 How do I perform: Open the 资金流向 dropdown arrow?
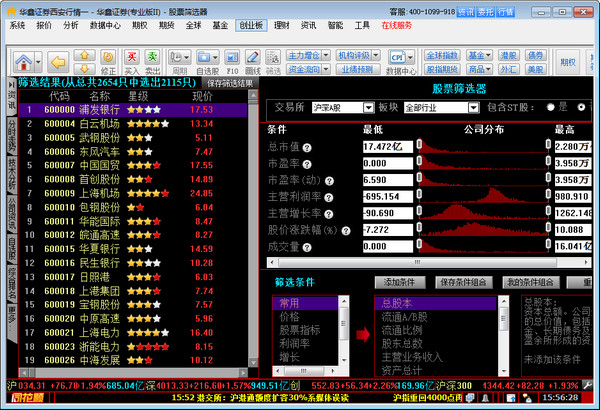pyautogui.click(x=326, y=69)
